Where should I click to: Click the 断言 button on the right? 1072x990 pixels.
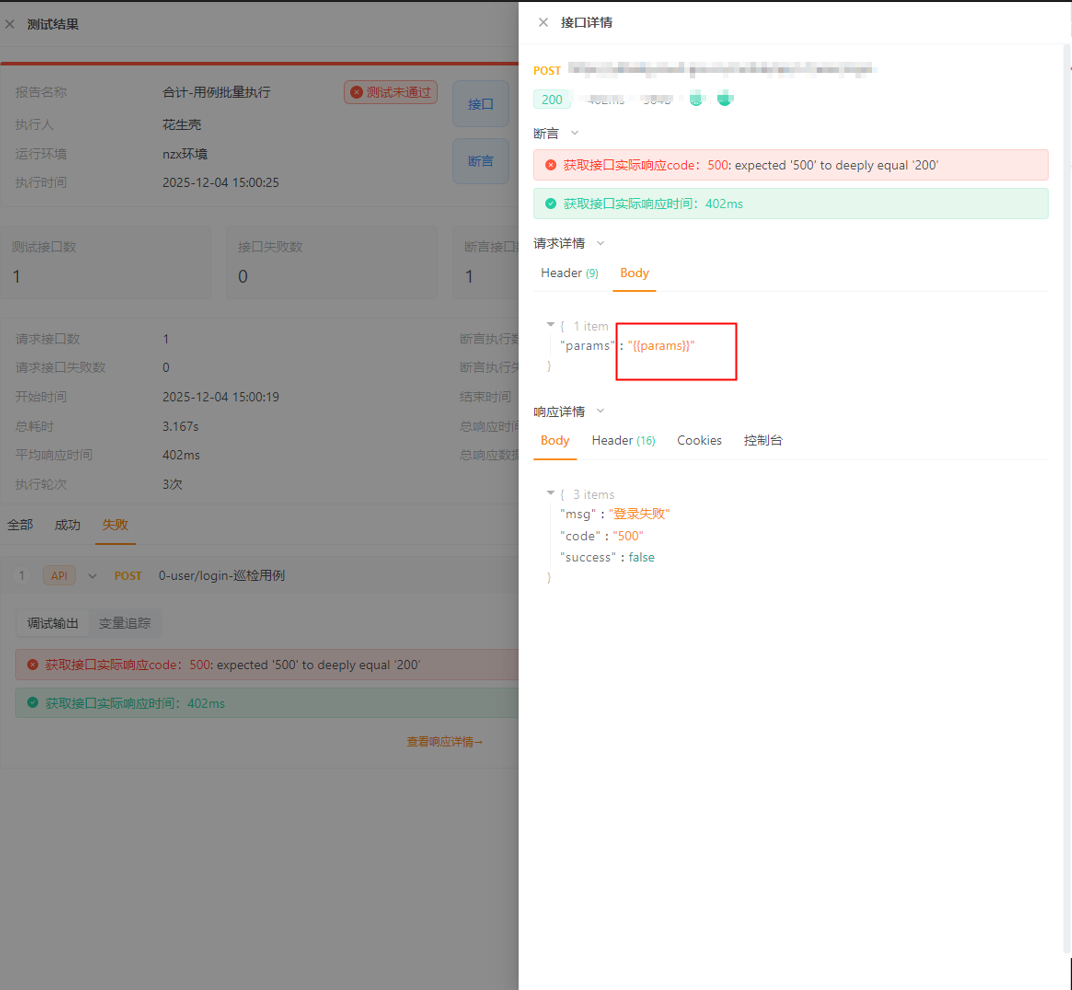pos(480,161)
